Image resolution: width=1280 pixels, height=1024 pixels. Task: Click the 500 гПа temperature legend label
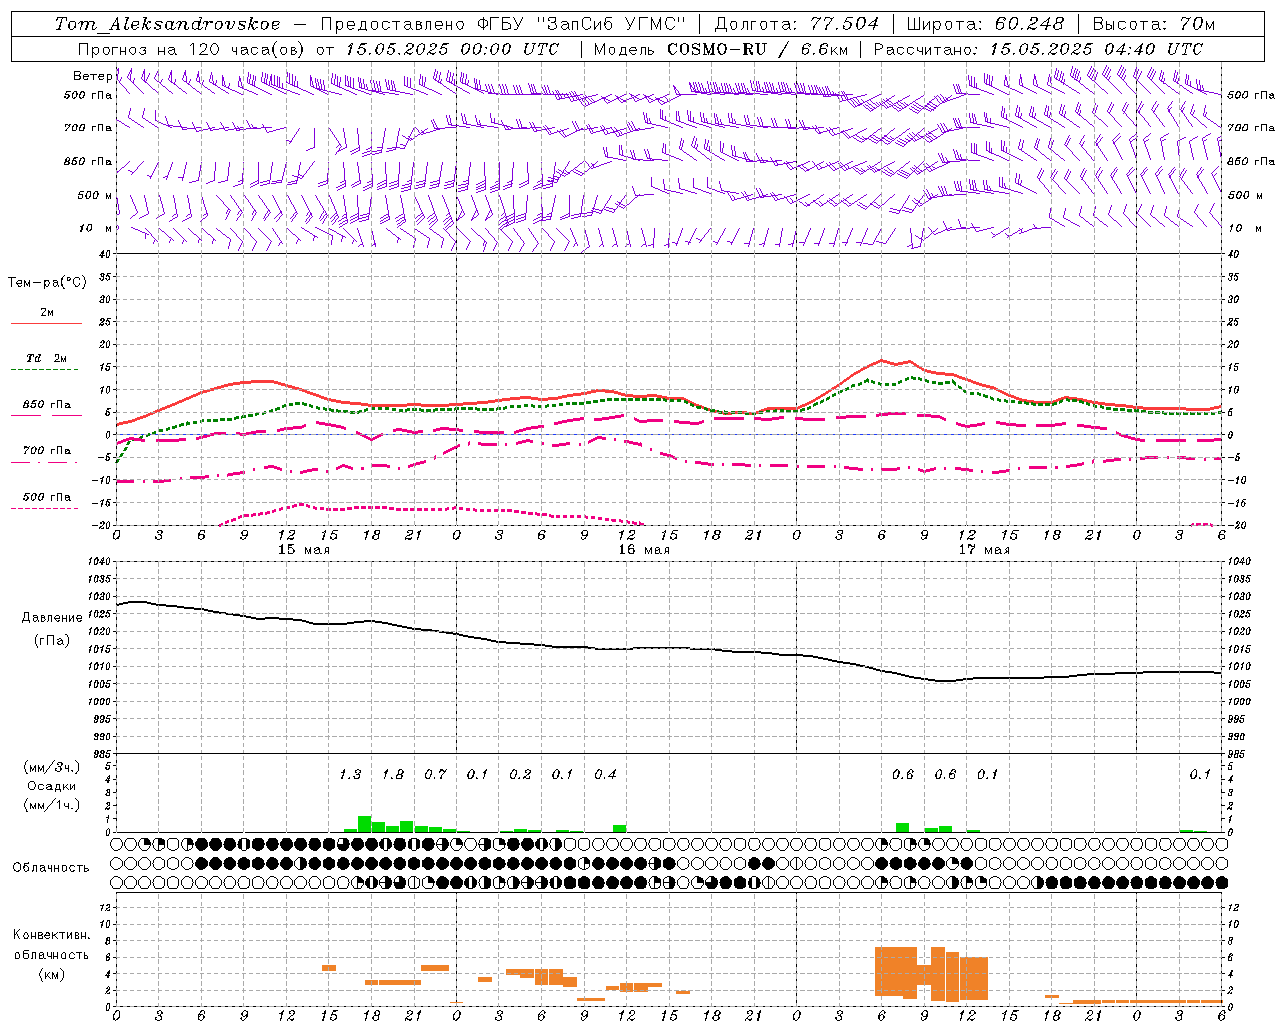(47, 497)
